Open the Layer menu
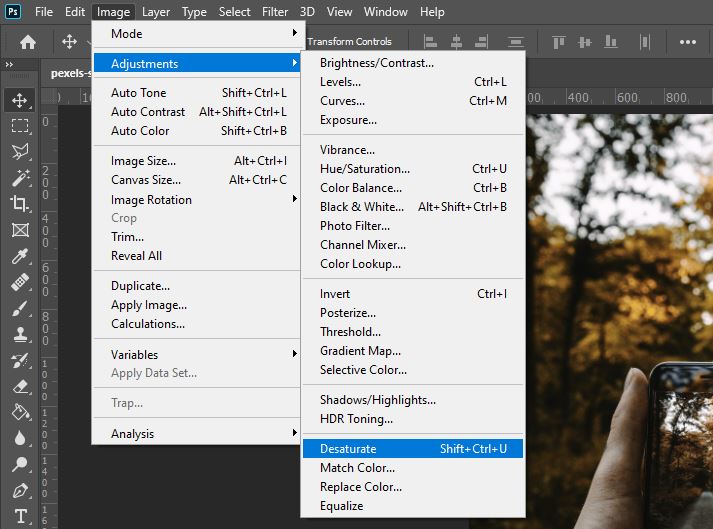Viewport: 713px width, 529px height. (x=156, y=11)
